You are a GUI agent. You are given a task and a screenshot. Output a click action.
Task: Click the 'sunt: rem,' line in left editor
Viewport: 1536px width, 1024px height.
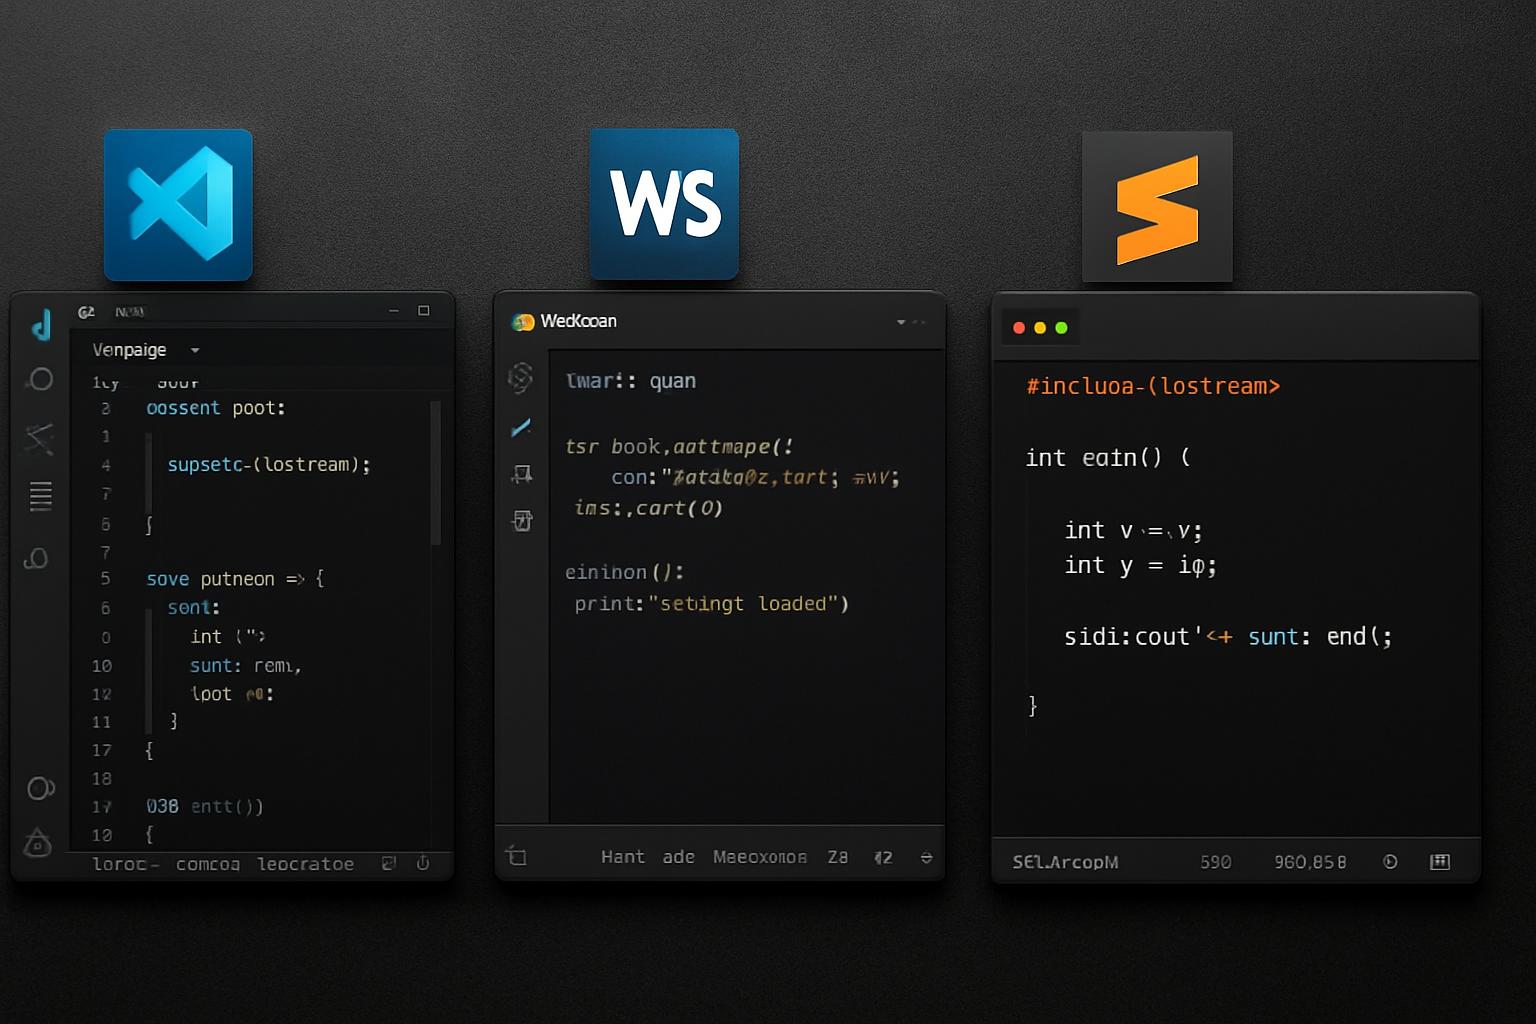click(x=246, y=665)
